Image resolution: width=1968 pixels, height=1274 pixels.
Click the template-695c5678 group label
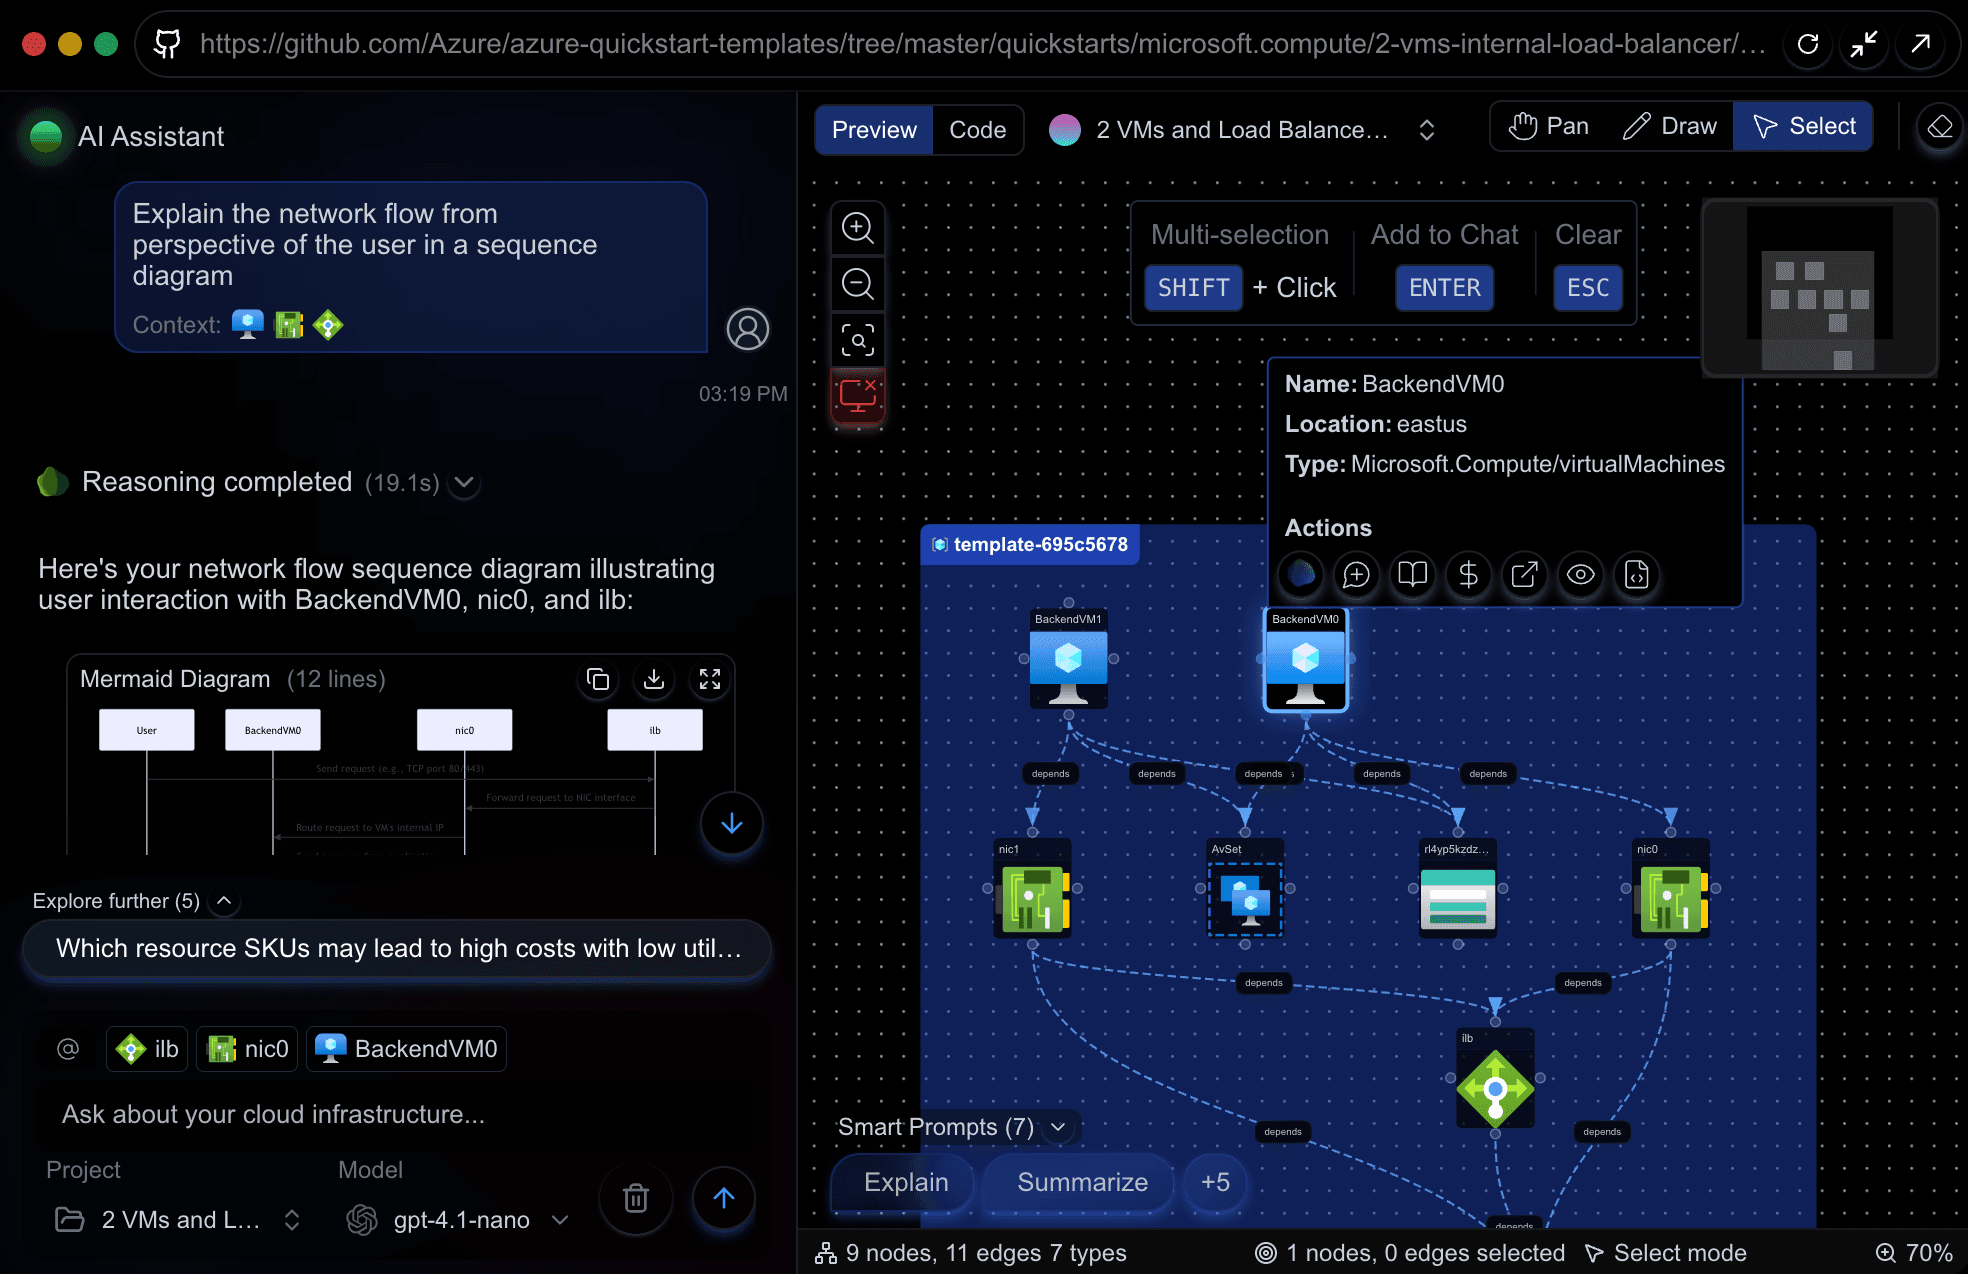pyautogui.click(x=1030, y=545)
